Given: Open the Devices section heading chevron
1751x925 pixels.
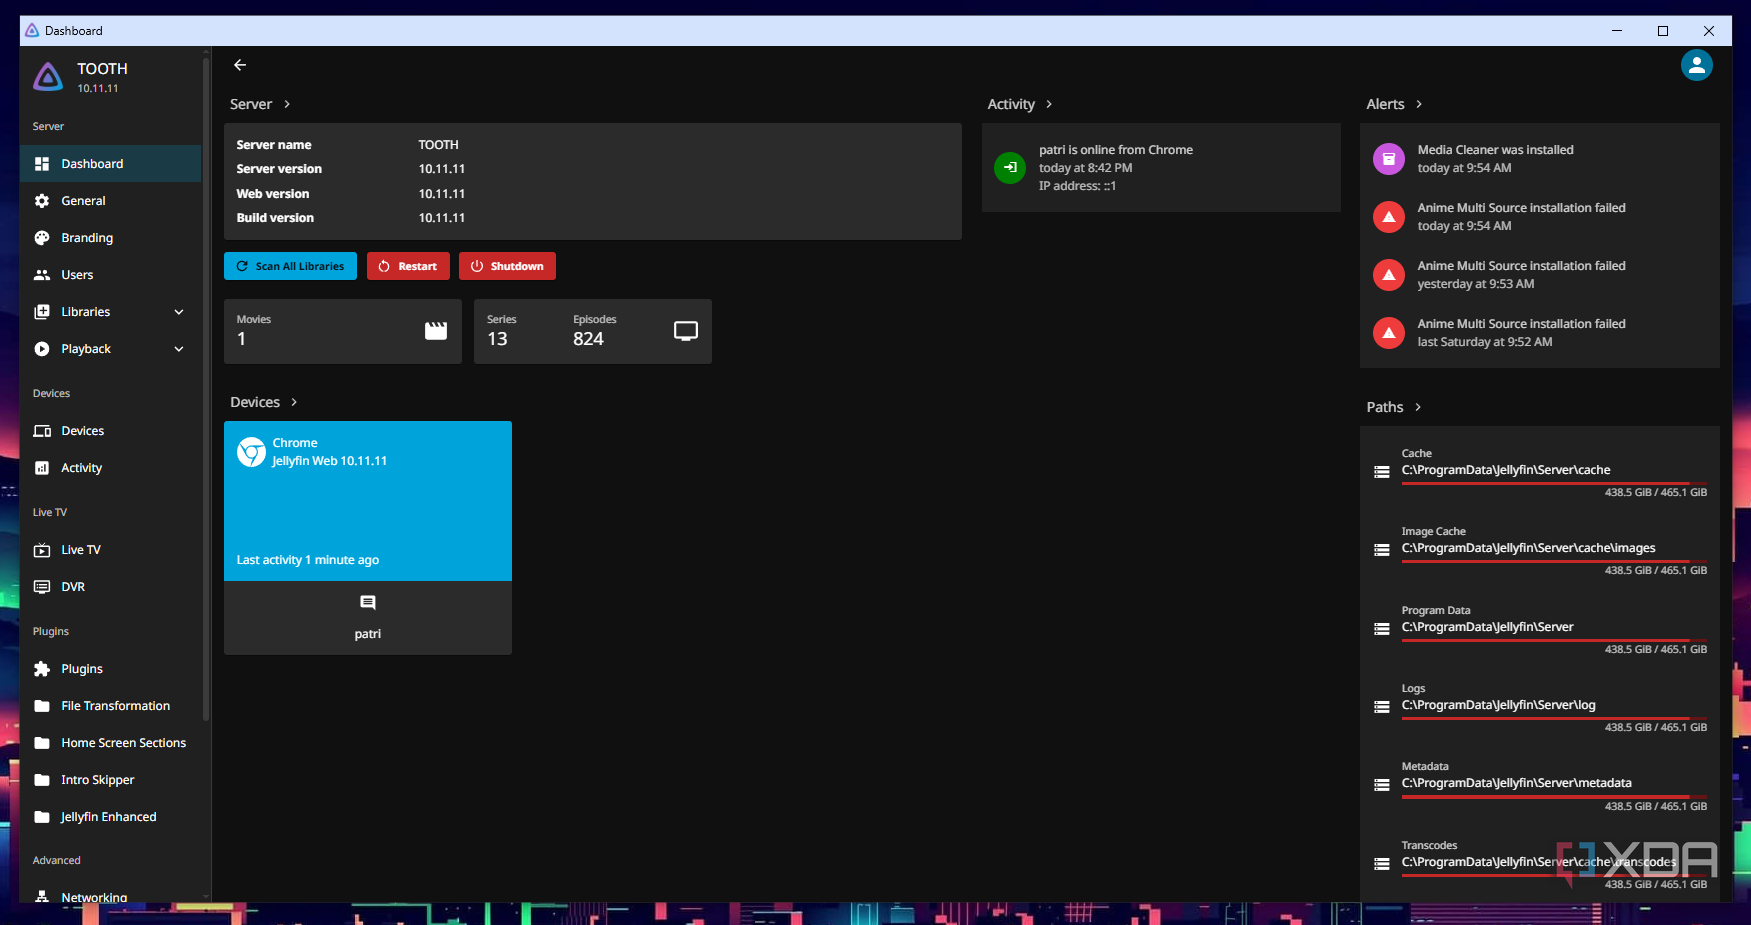Looking at the screenshot, I should (x=294, y=402).
